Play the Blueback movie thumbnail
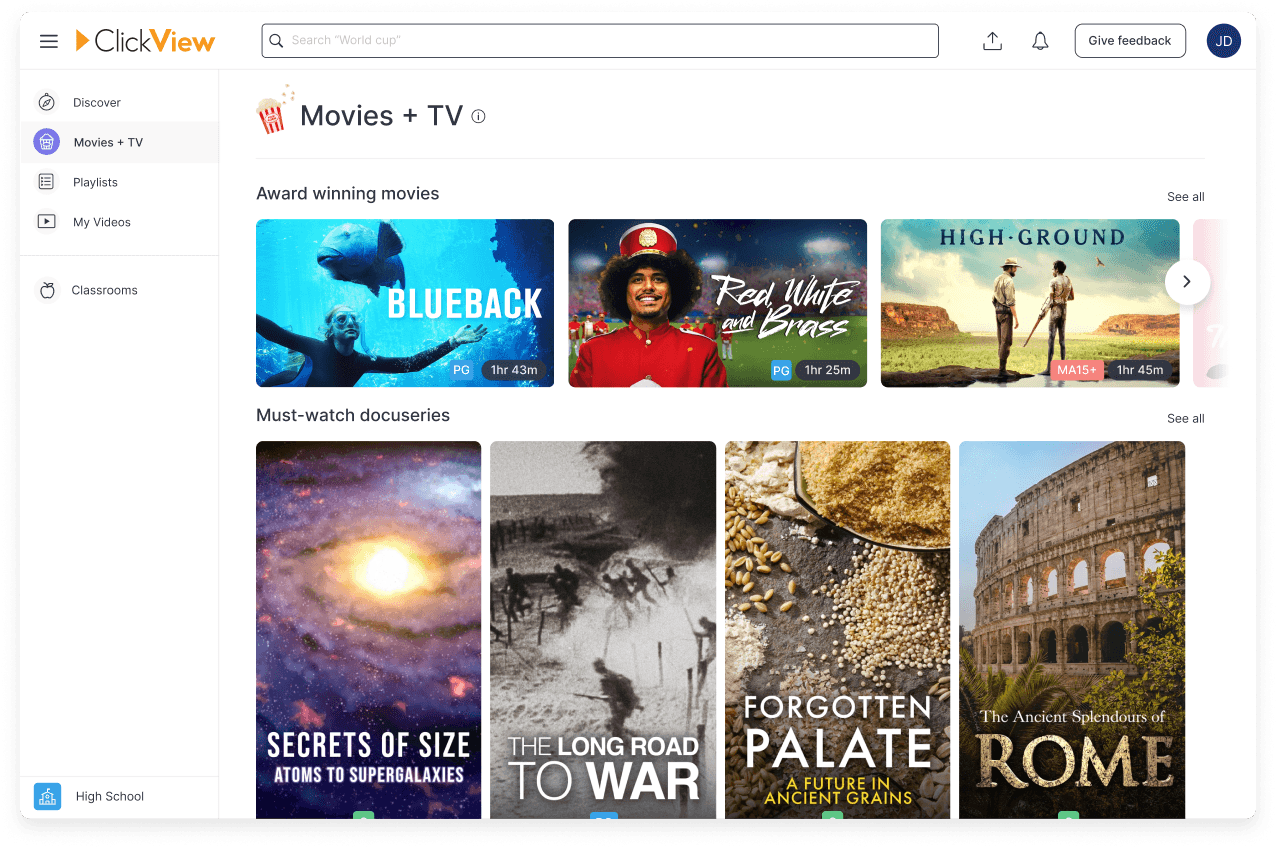This screenshot has height=847, width=1276. 405,303
